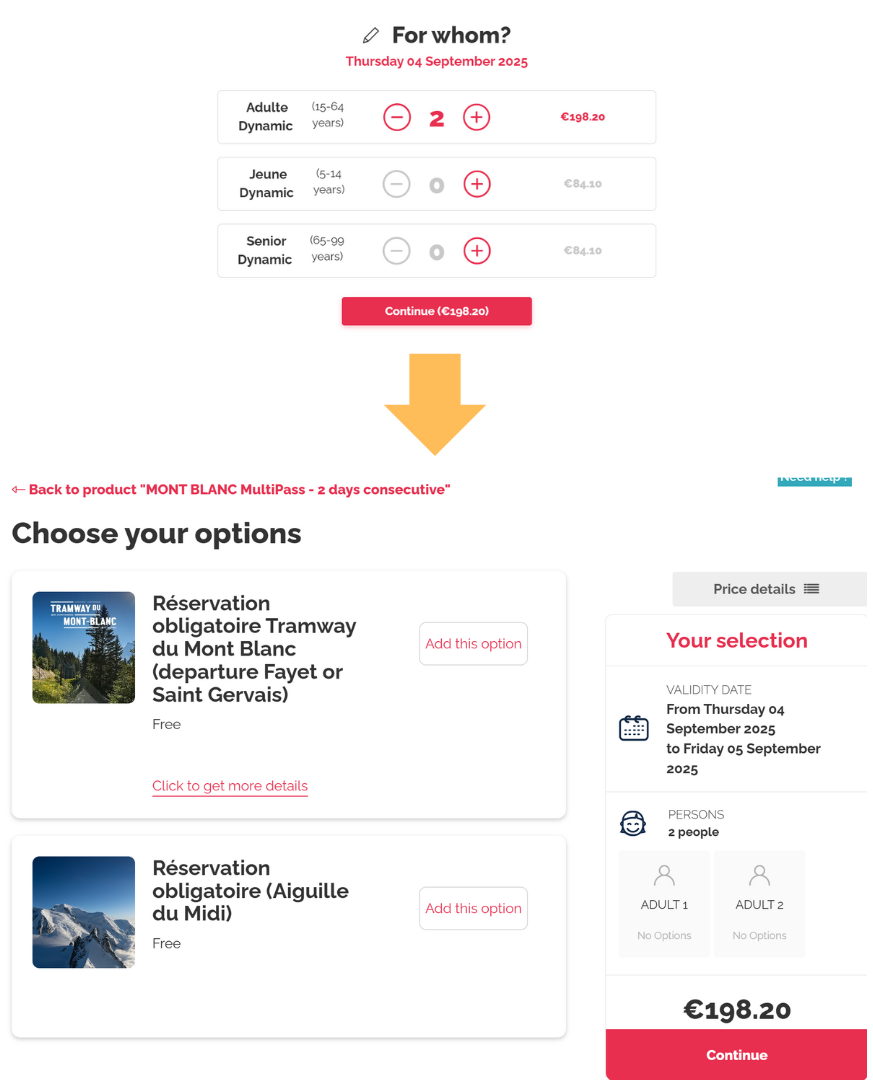This screenshot has height=1080, width=873.
Task: Add Aiguille du Midi reservation option
Action: (x=473, y=908)
